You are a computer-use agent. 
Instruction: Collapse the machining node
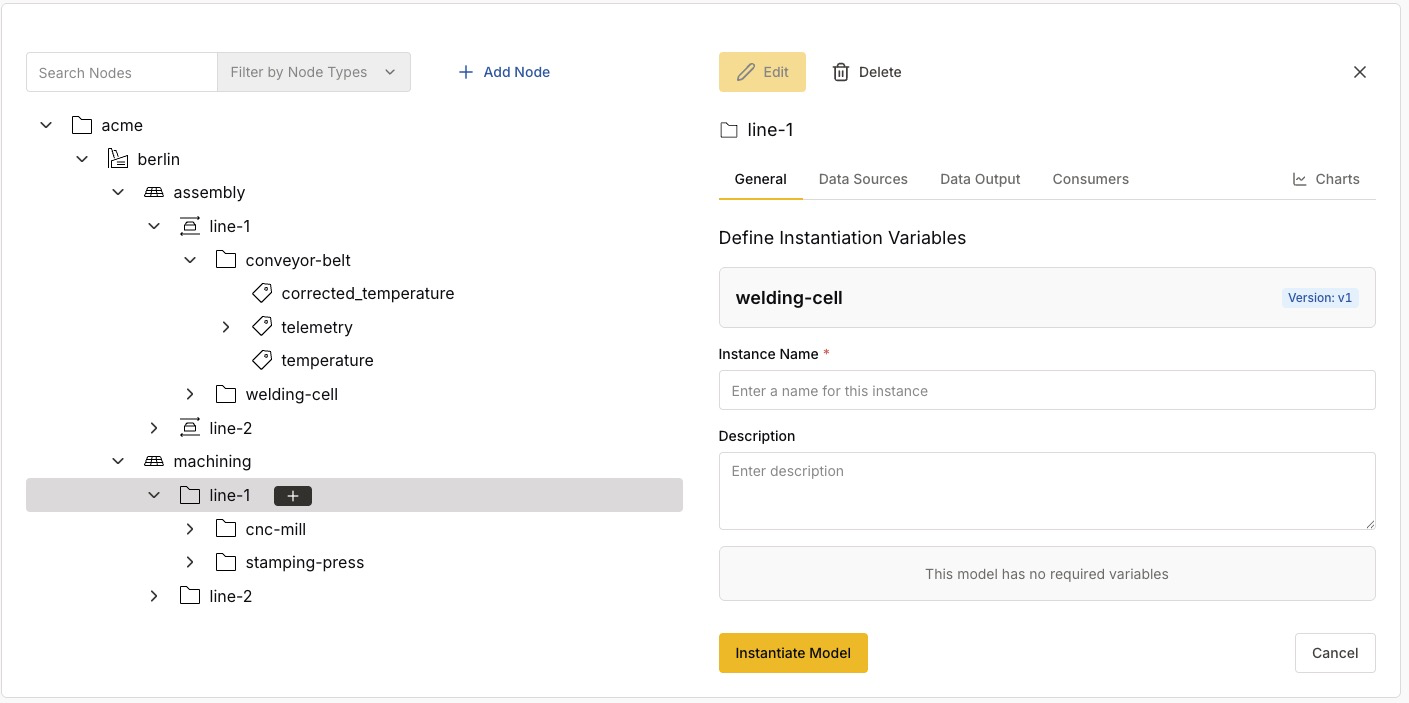pyautogui.click(x=118, y=461)
